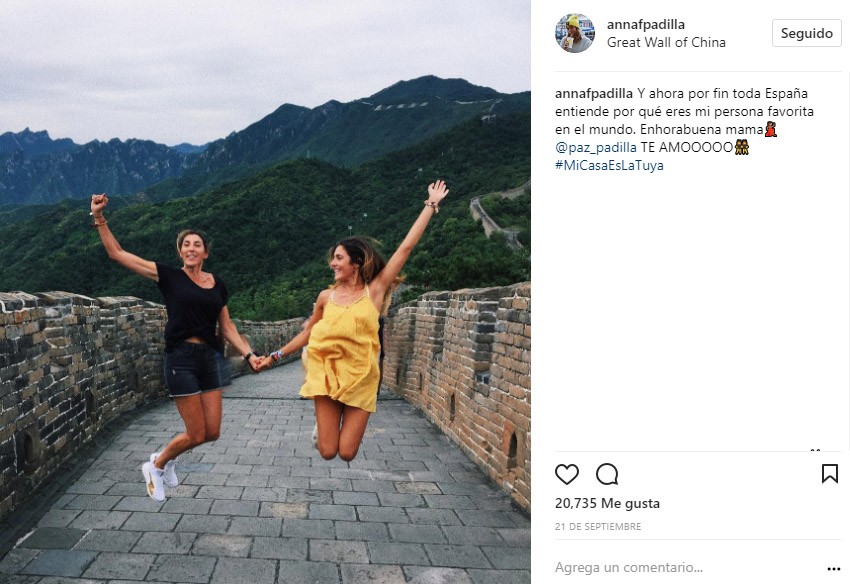
Task: Click annafpadilla username in the caption
Action: point(594,93)
